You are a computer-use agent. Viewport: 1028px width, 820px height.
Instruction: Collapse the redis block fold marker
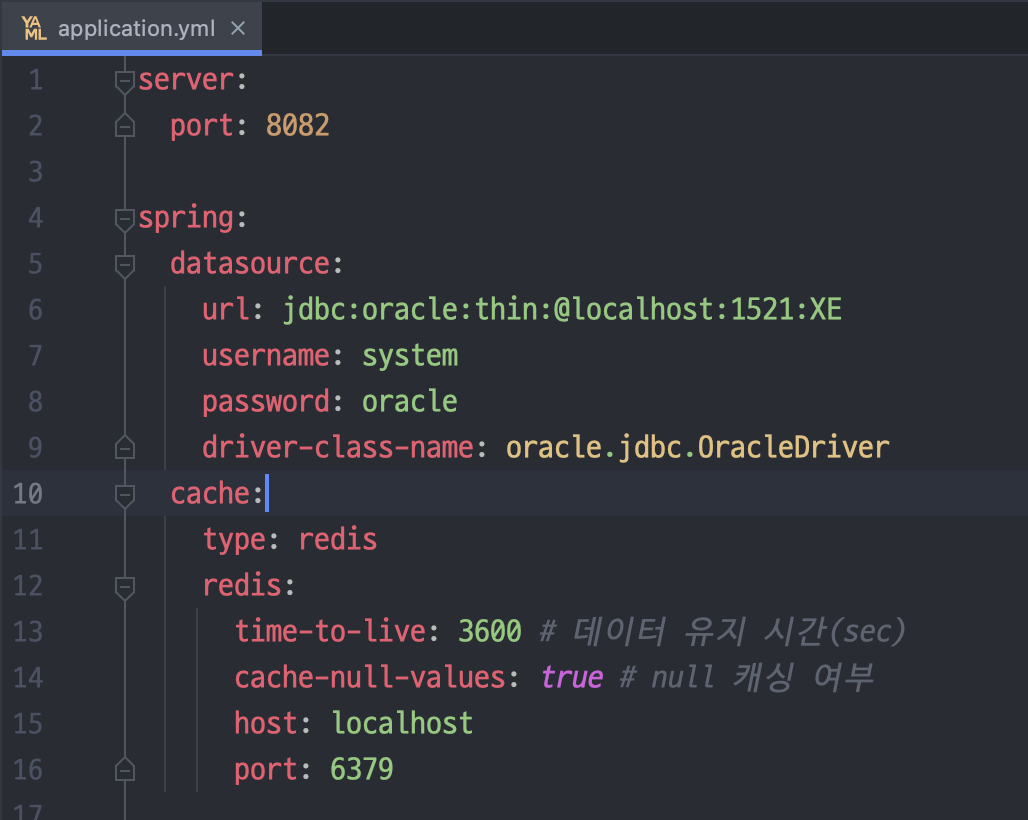click(x=125, y=587)
